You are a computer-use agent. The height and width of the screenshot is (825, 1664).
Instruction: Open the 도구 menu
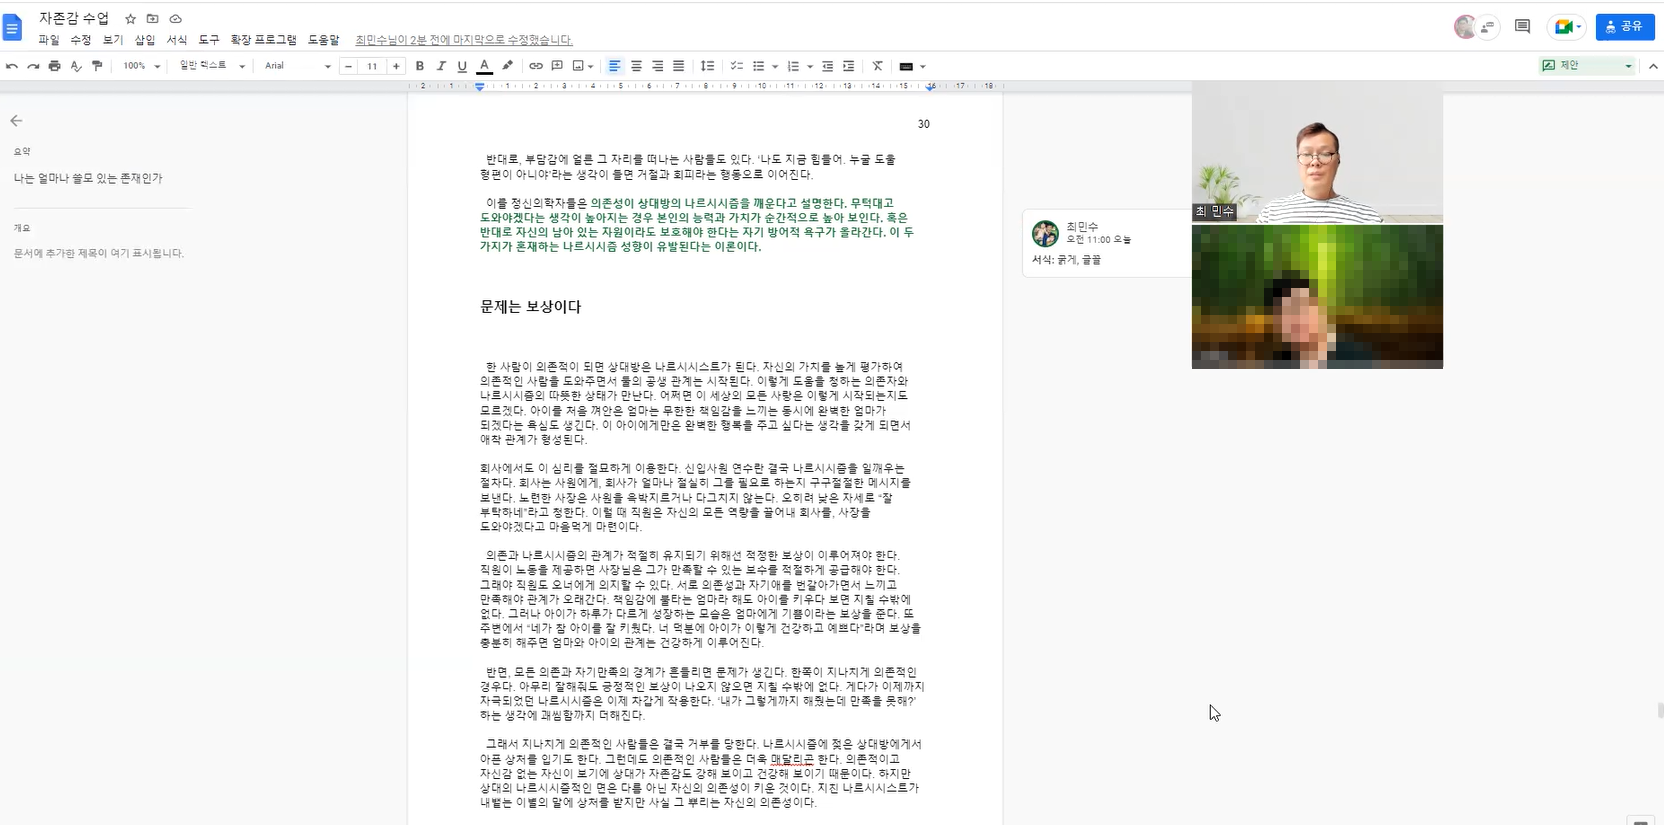[x=209, y=40]
